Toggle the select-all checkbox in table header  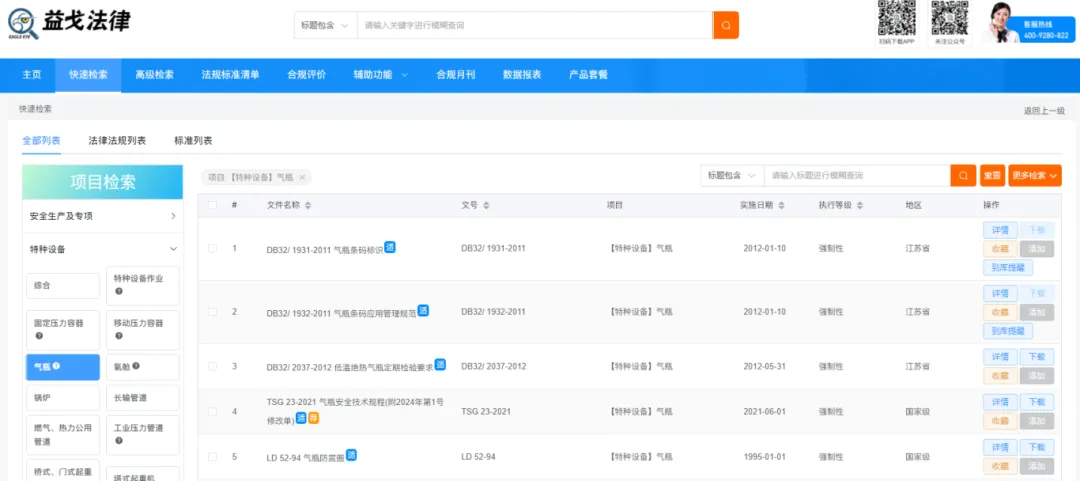click(212, 205)
